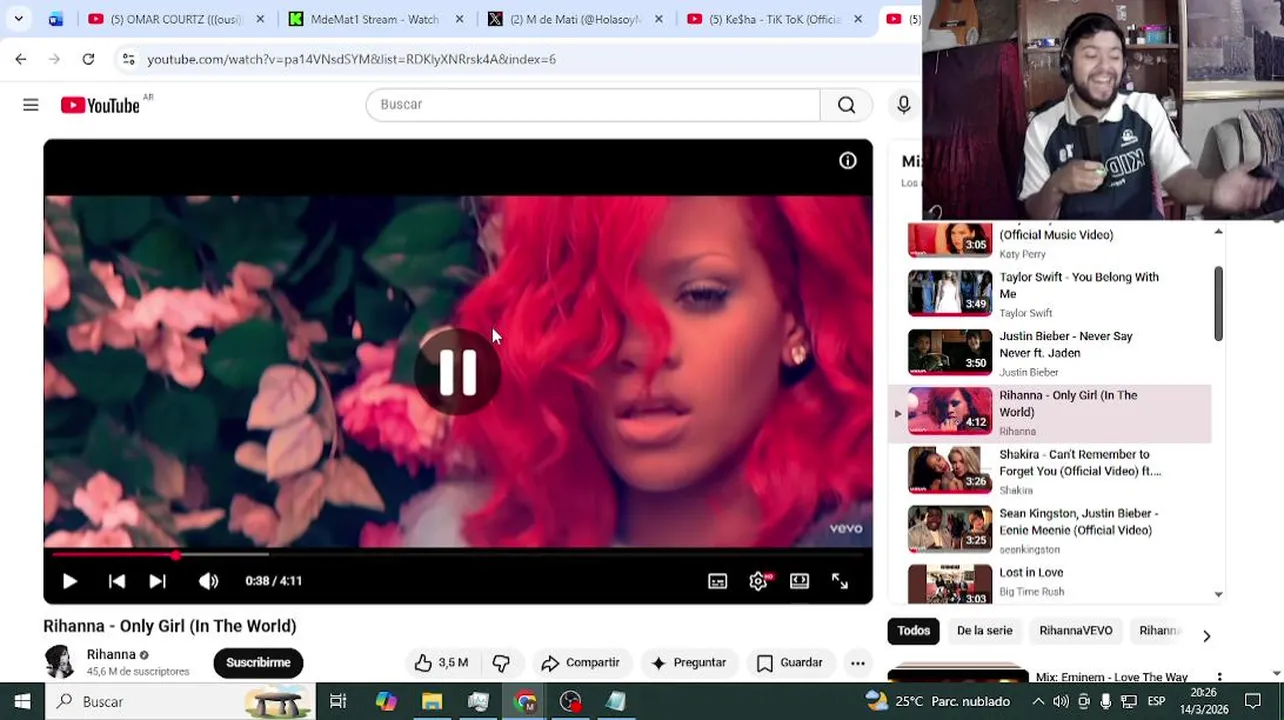Switch to the OMAR COURTZ tab
Image resolution: width=1284 pixels, height=720 pixels.
tap(175, 19)
